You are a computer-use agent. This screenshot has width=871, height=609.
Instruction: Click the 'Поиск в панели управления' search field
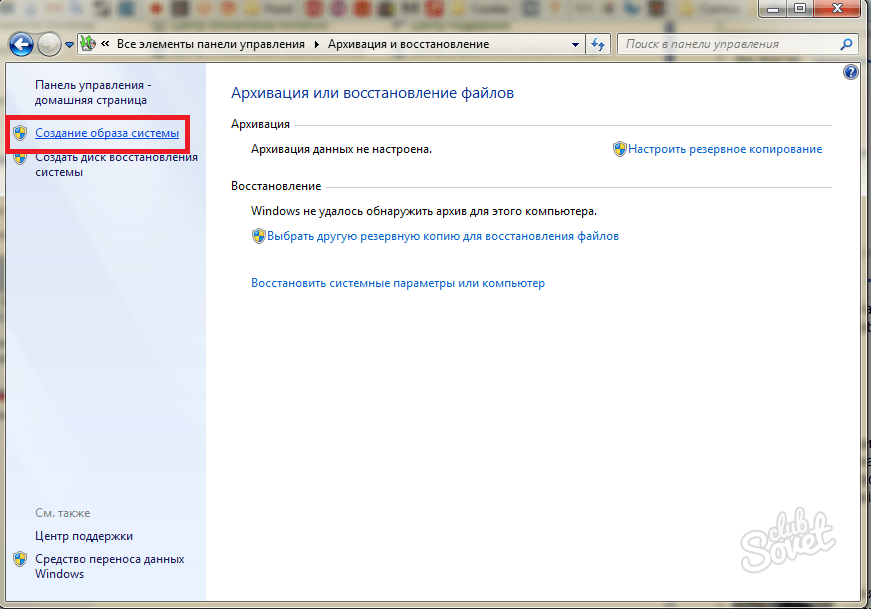(730, 45)
